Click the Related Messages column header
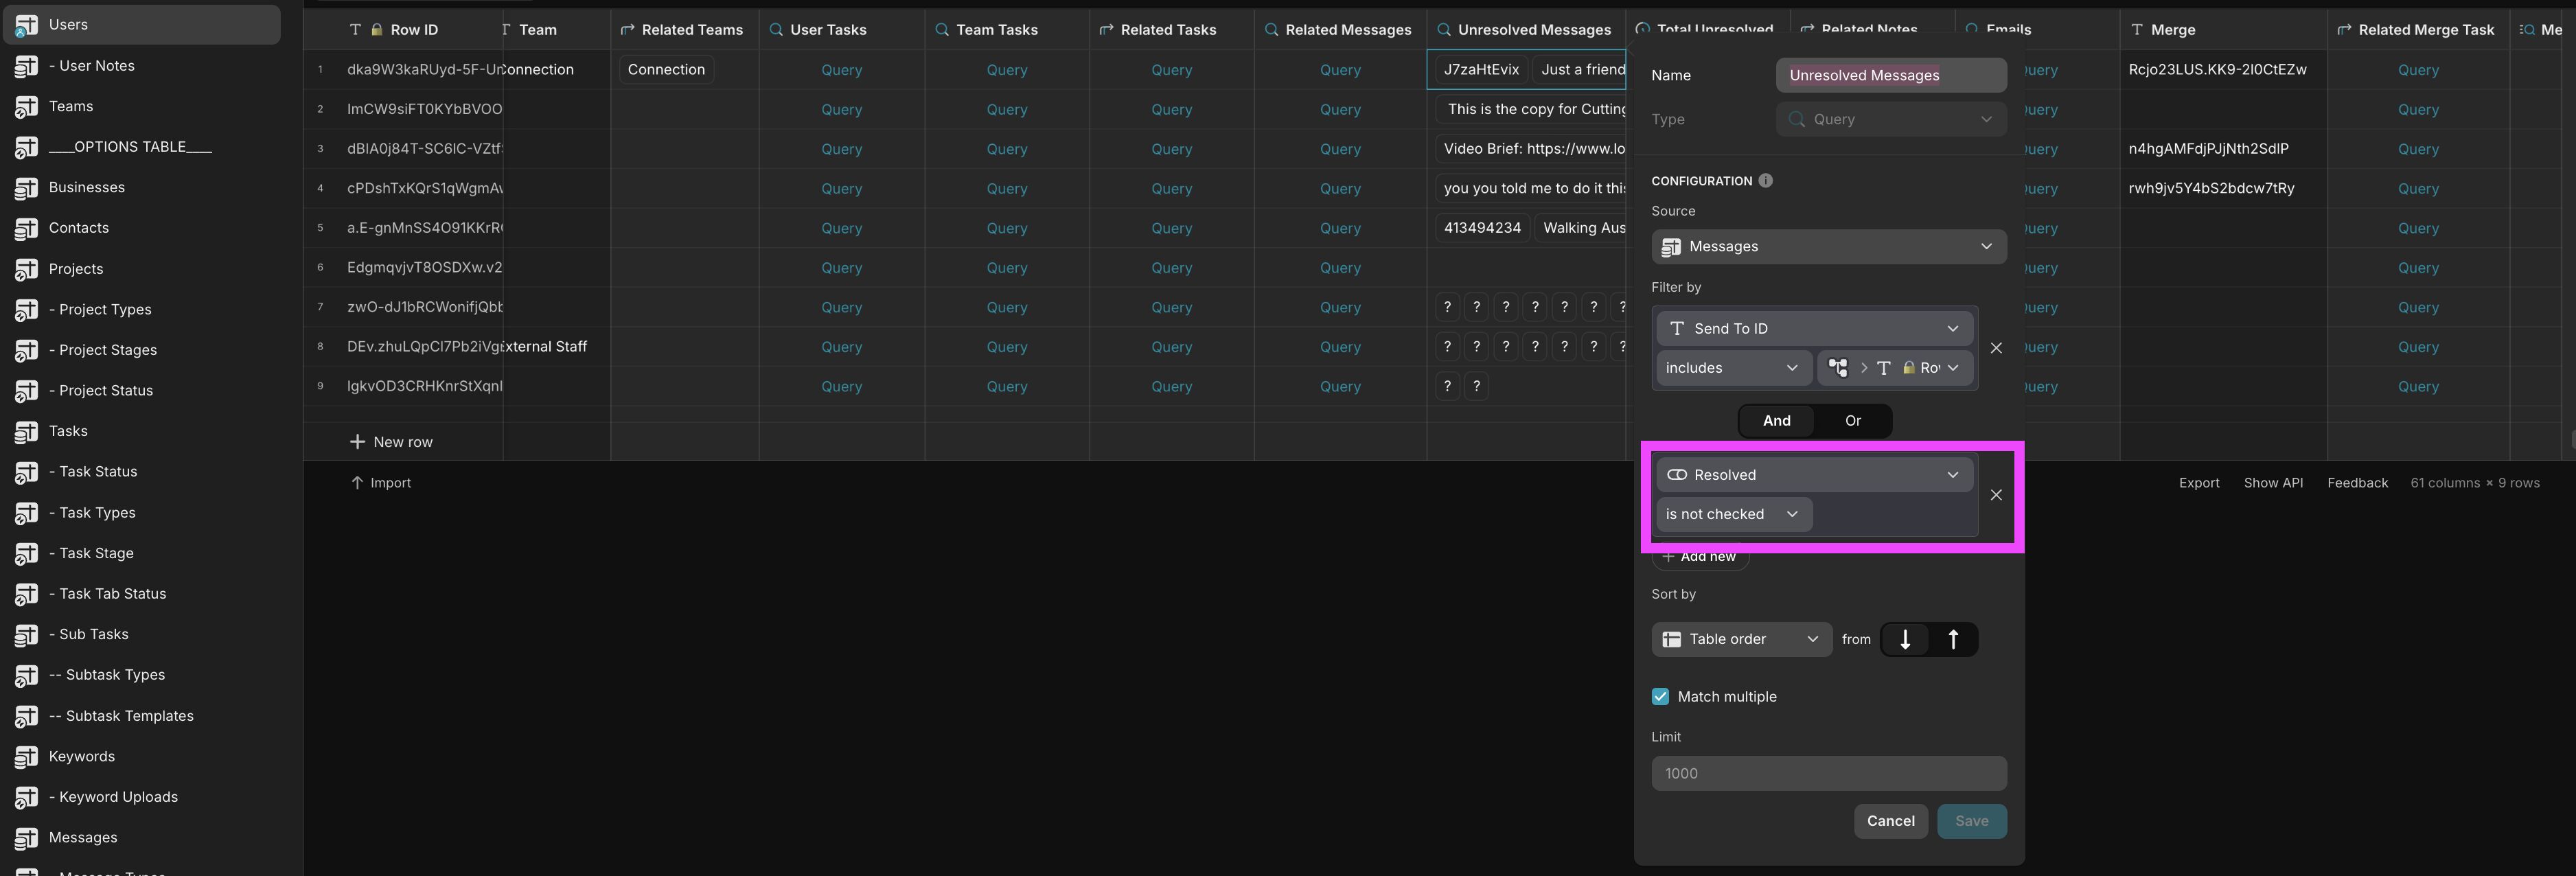2576x876 pixels. coord(1347,30)
